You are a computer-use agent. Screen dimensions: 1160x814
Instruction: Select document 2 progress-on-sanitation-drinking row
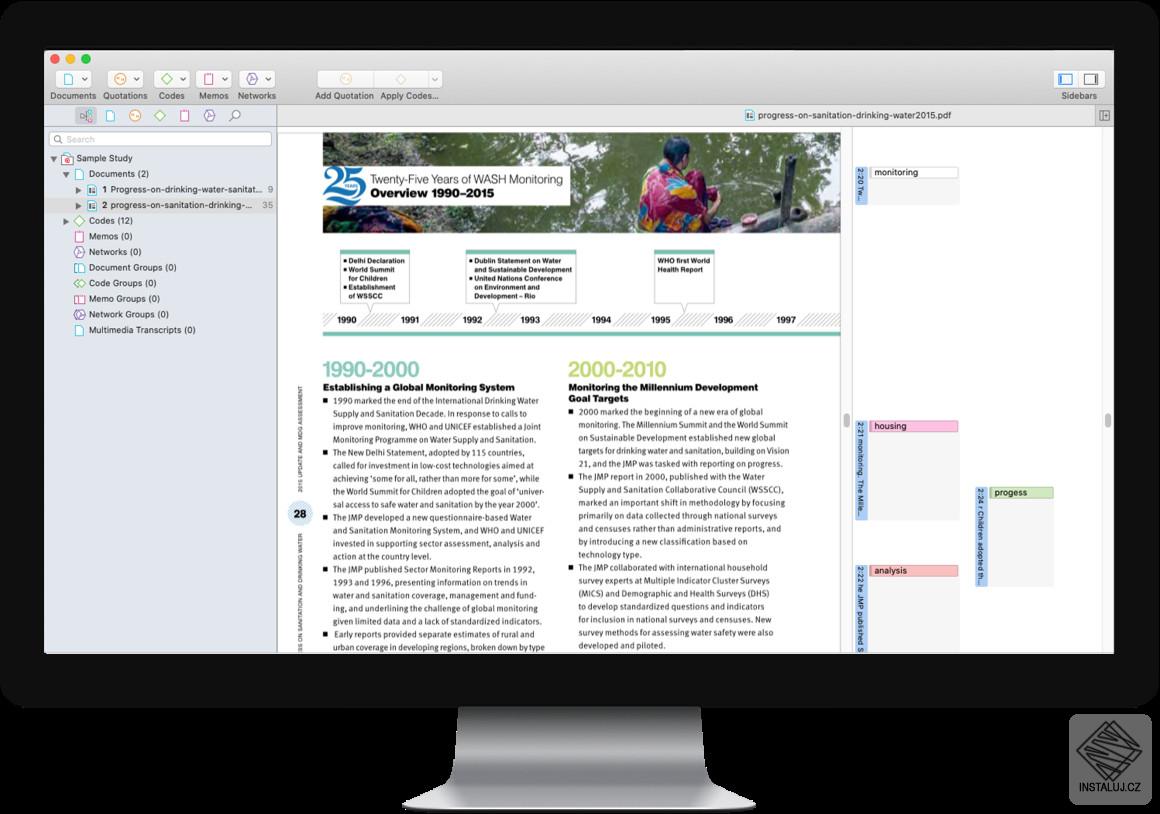tap(161, 206)
